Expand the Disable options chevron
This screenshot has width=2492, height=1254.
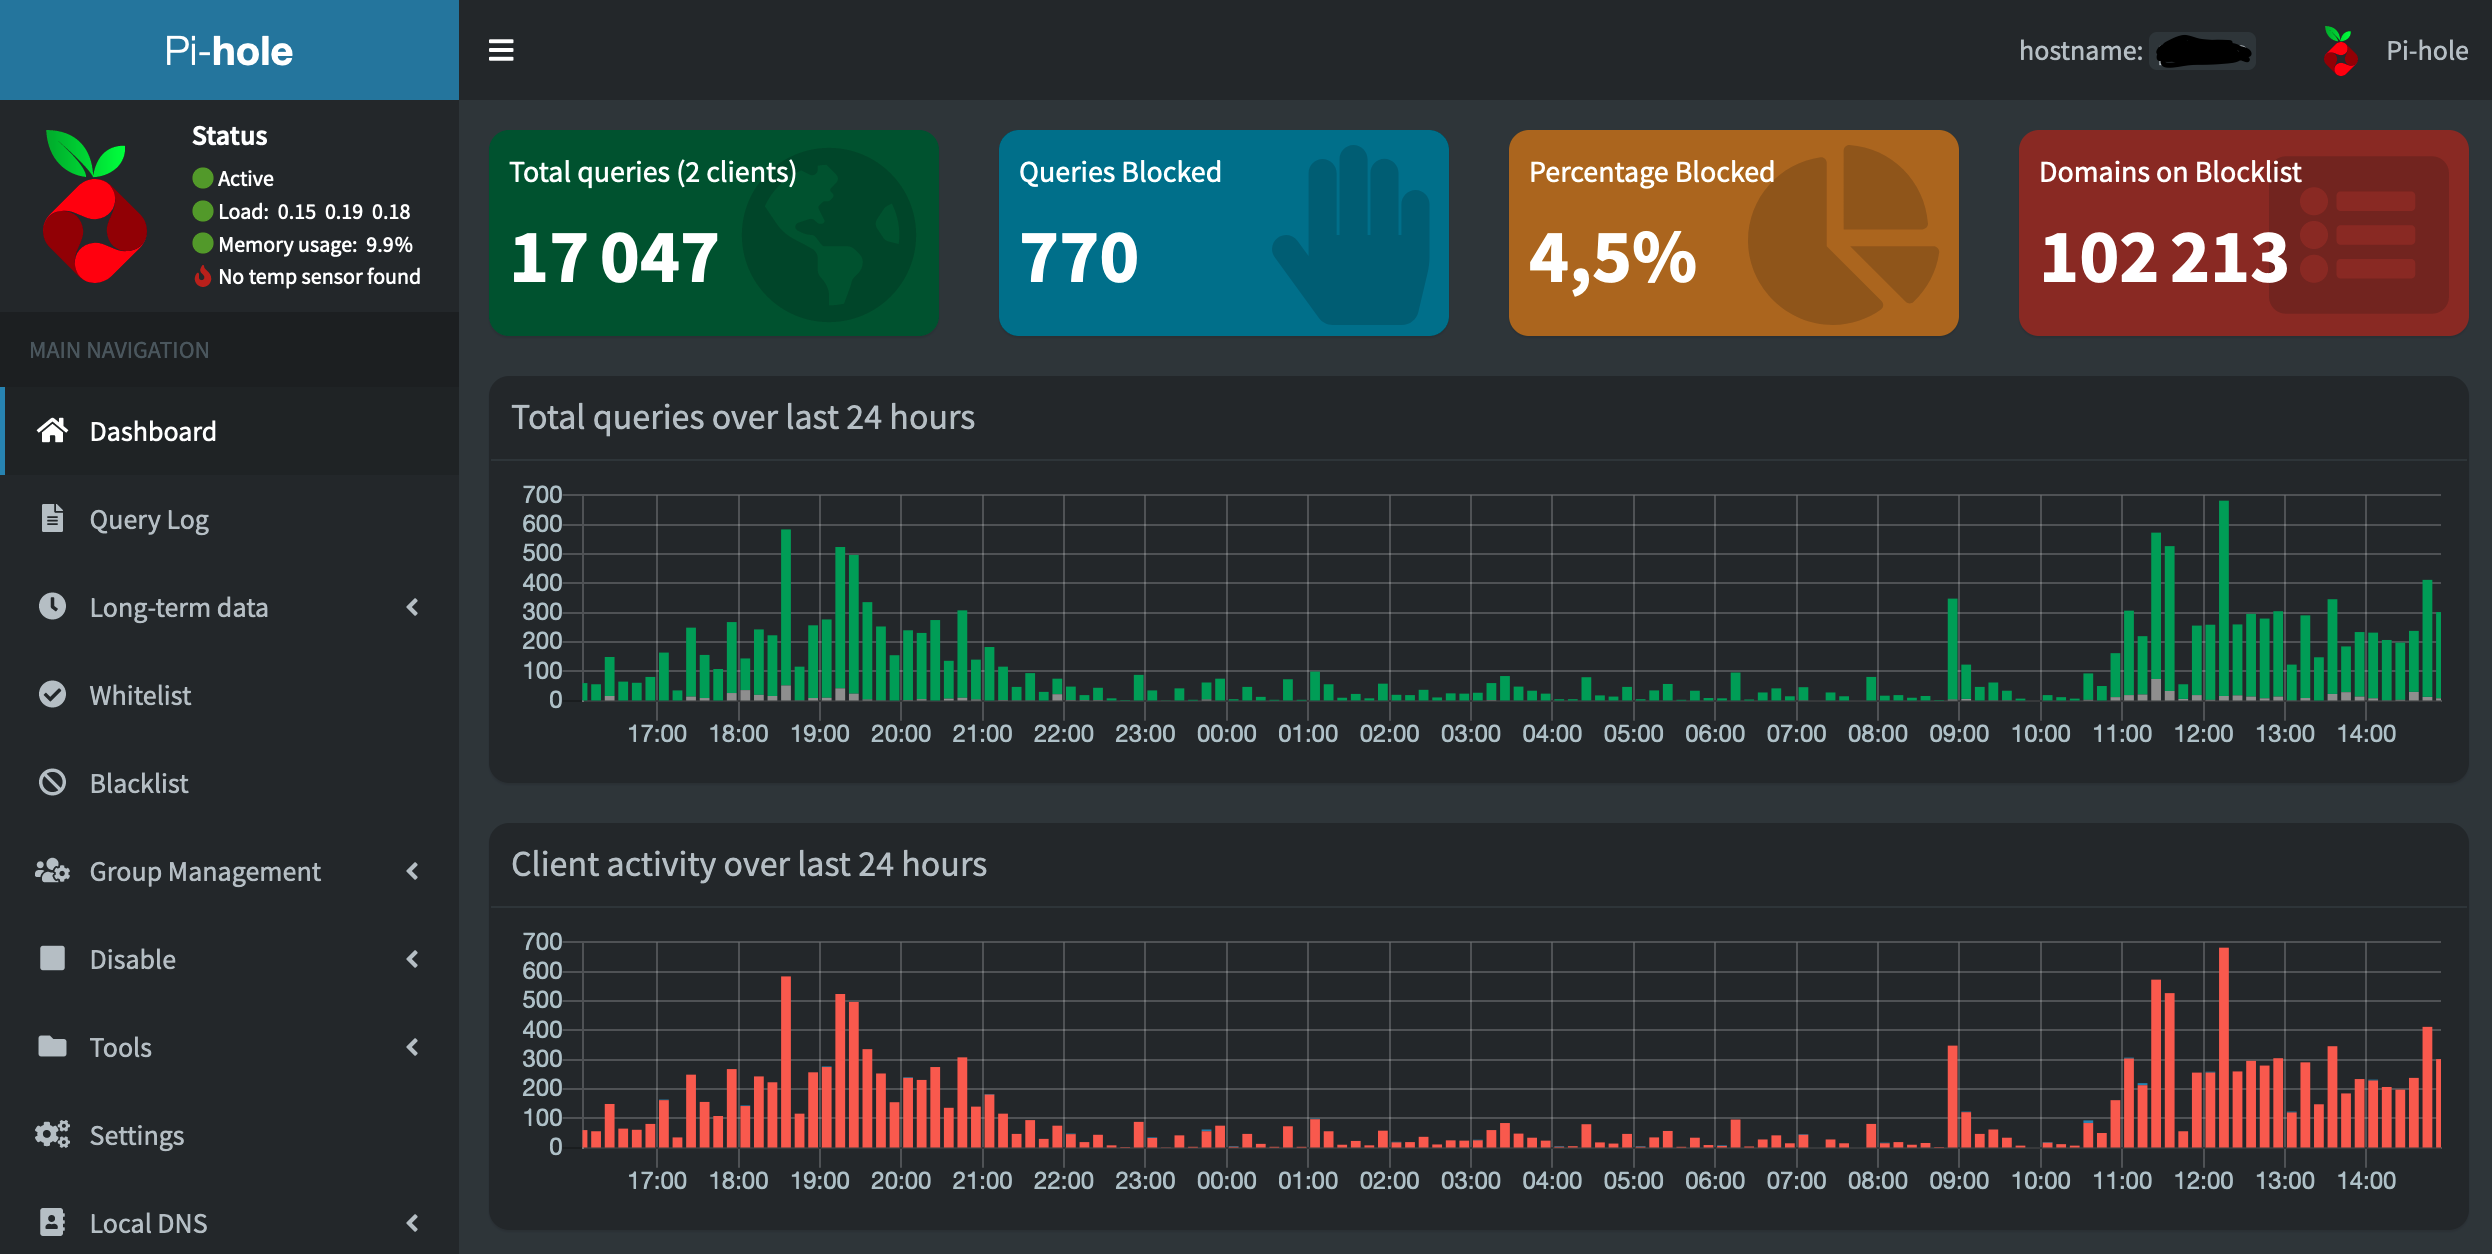click(412, 959)
